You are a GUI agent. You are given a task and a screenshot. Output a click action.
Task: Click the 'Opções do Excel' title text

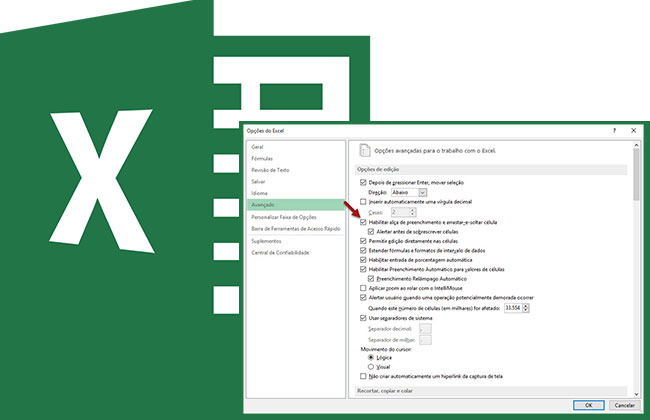[x=265, y=131]
